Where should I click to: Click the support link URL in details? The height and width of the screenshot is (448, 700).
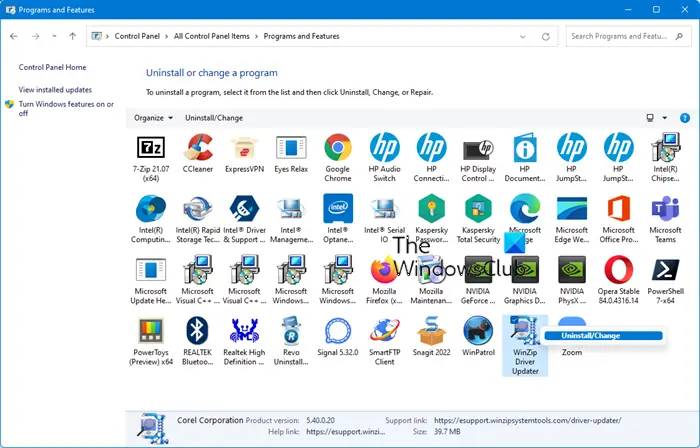[527, 420]
